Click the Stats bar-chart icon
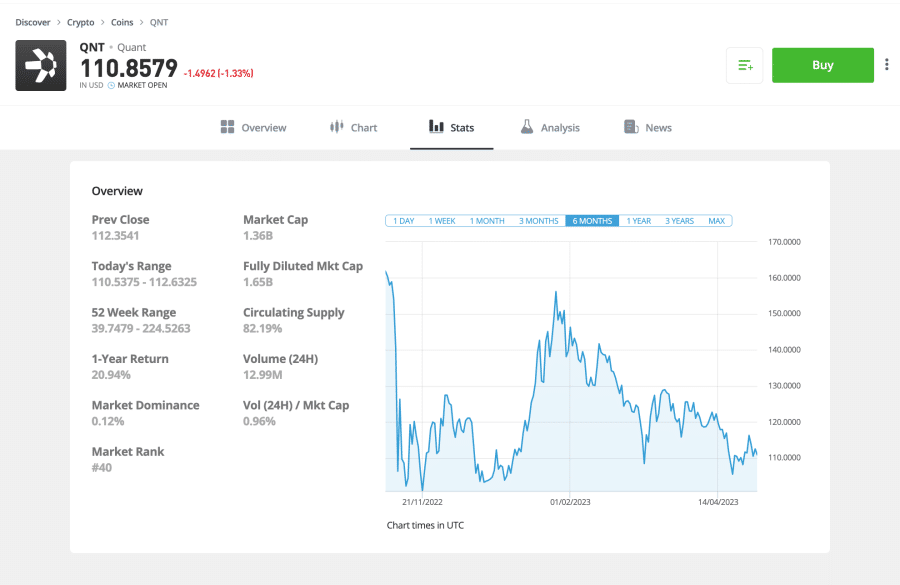The height and width of the screenshot is (585, 900). click(x=436, y=126)
